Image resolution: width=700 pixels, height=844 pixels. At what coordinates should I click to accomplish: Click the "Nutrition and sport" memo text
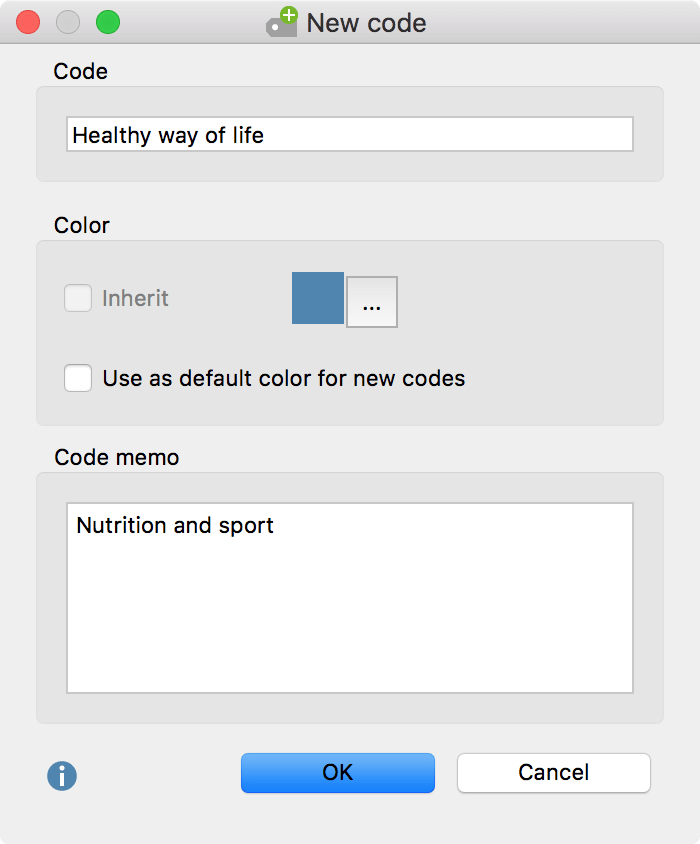tap(175, 525)
